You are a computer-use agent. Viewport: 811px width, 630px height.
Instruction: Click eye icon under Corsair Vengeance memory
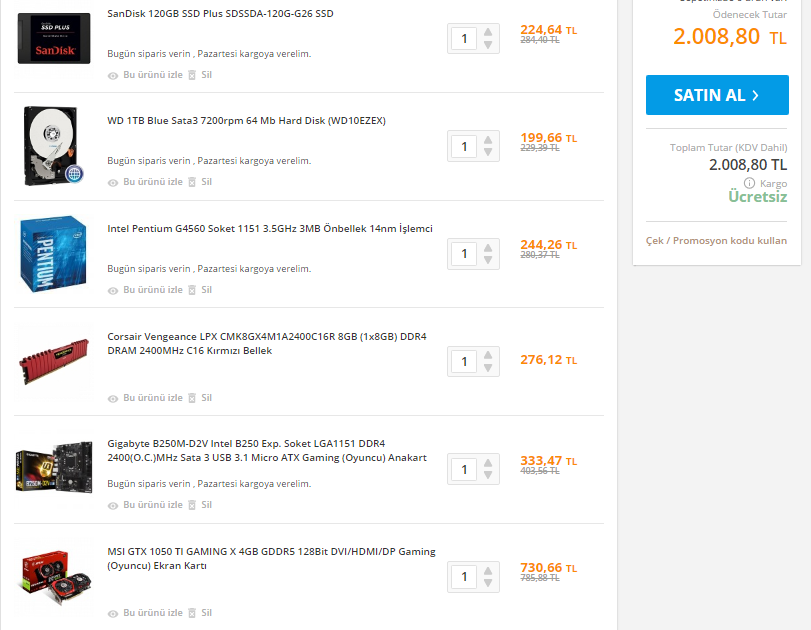point(113,398)
